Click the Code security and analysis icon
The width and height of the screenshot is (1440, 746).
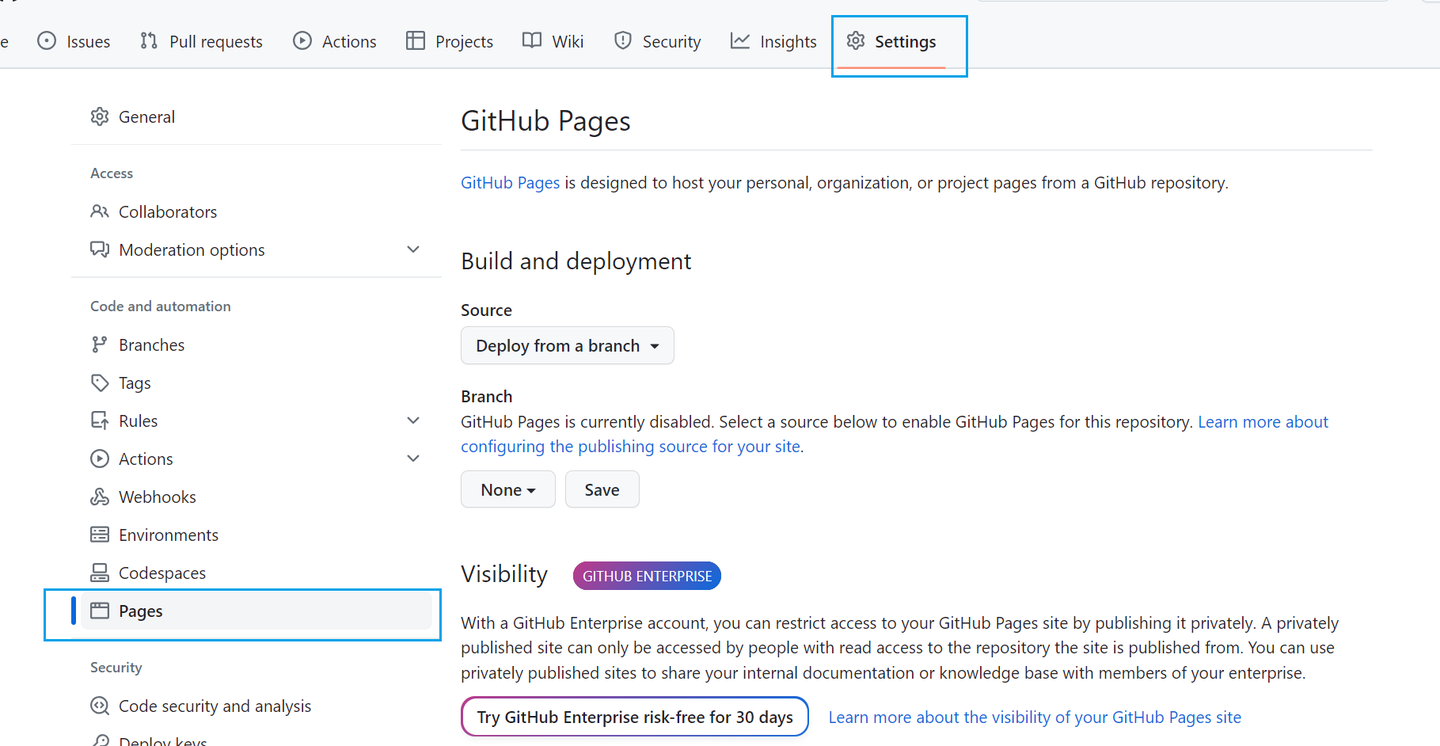coord(100,705)
